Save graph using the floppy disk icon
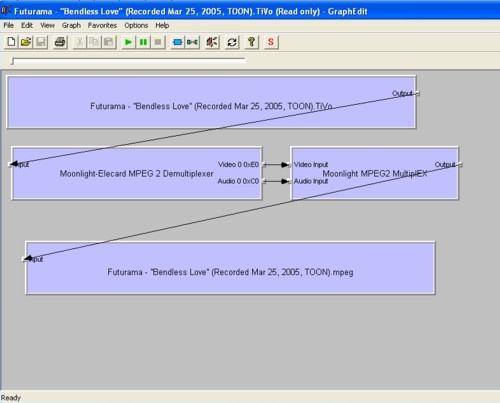 (41, 42)
